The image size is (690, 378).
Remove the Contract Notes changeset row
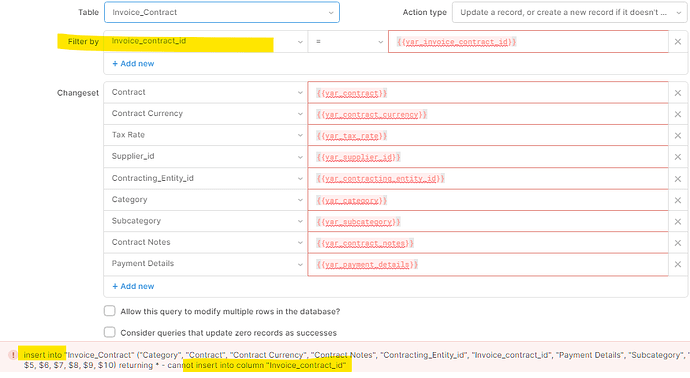pyautogui.click(x=678, y=243)
